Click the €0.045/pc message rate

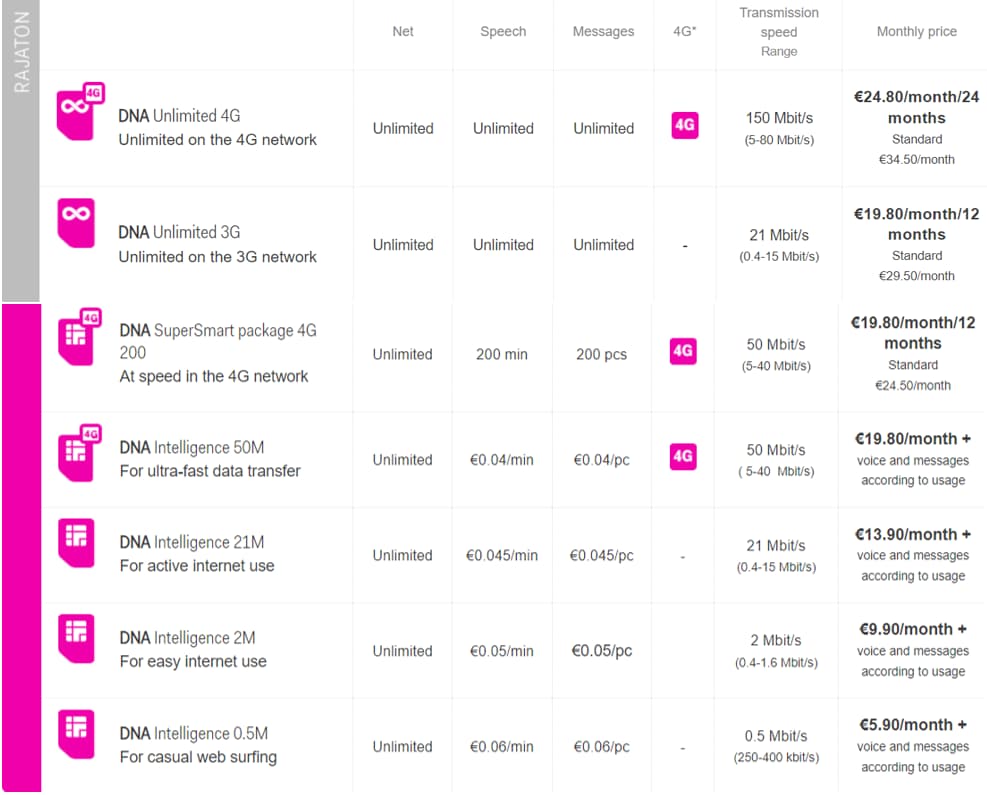point(601,556)
